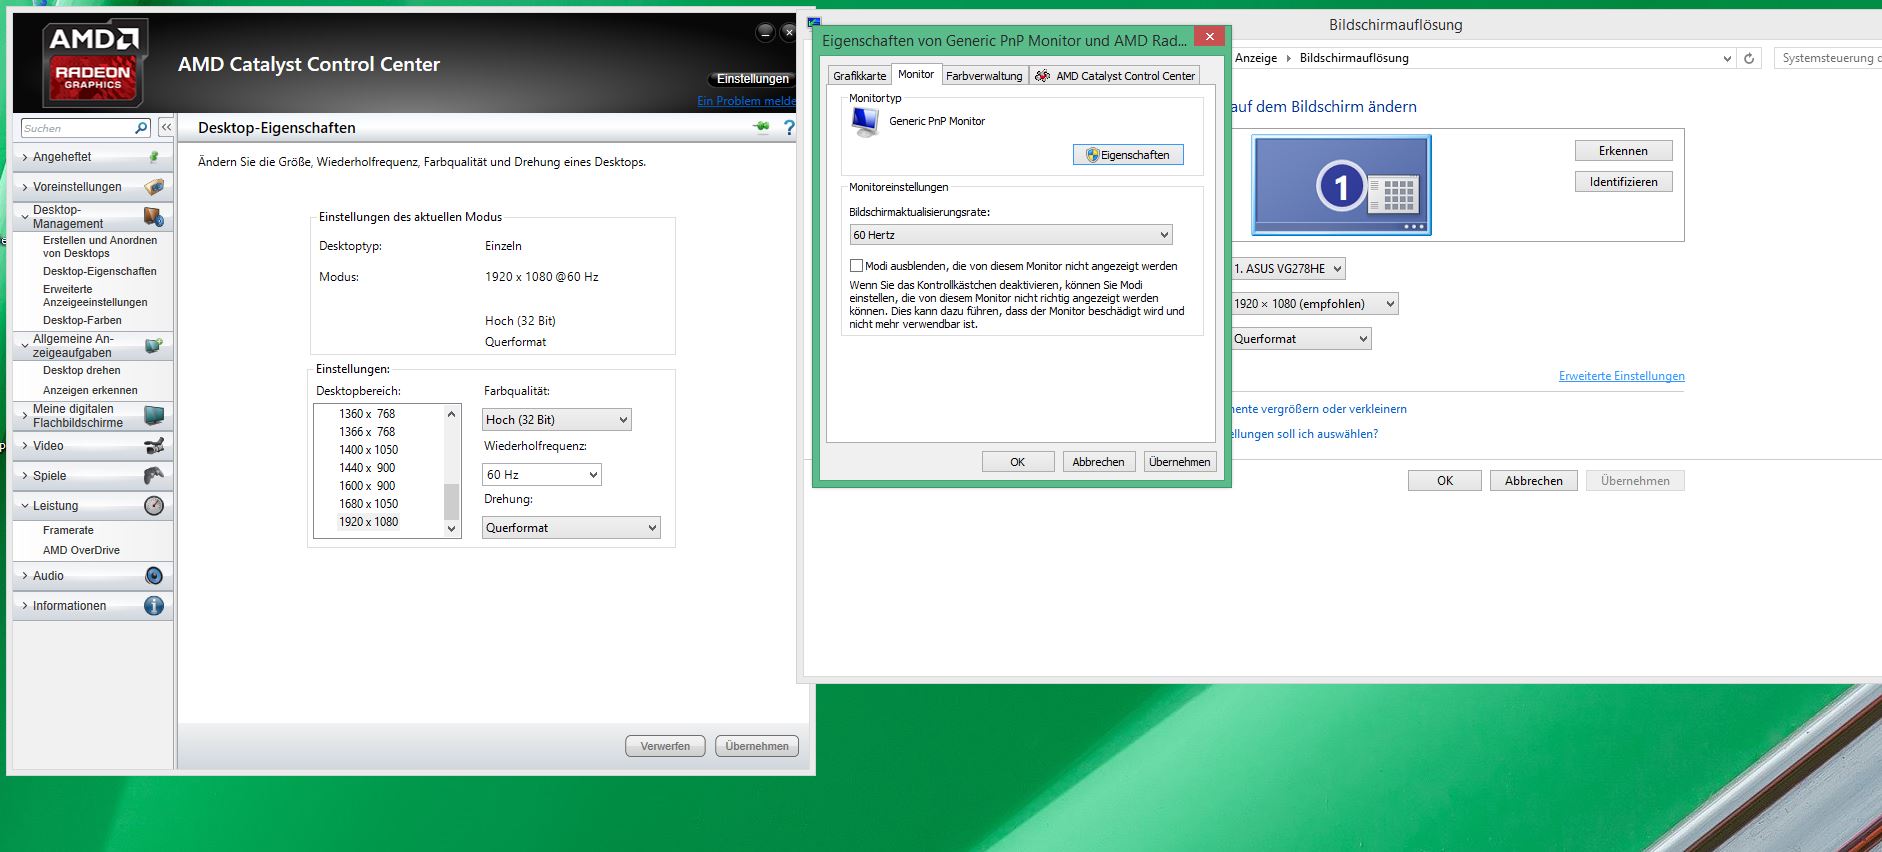The width and height of the screenshot is (1882, 852).
Task: Select AMD OverDrive in the sidebar
Action: tap(81, 550)
